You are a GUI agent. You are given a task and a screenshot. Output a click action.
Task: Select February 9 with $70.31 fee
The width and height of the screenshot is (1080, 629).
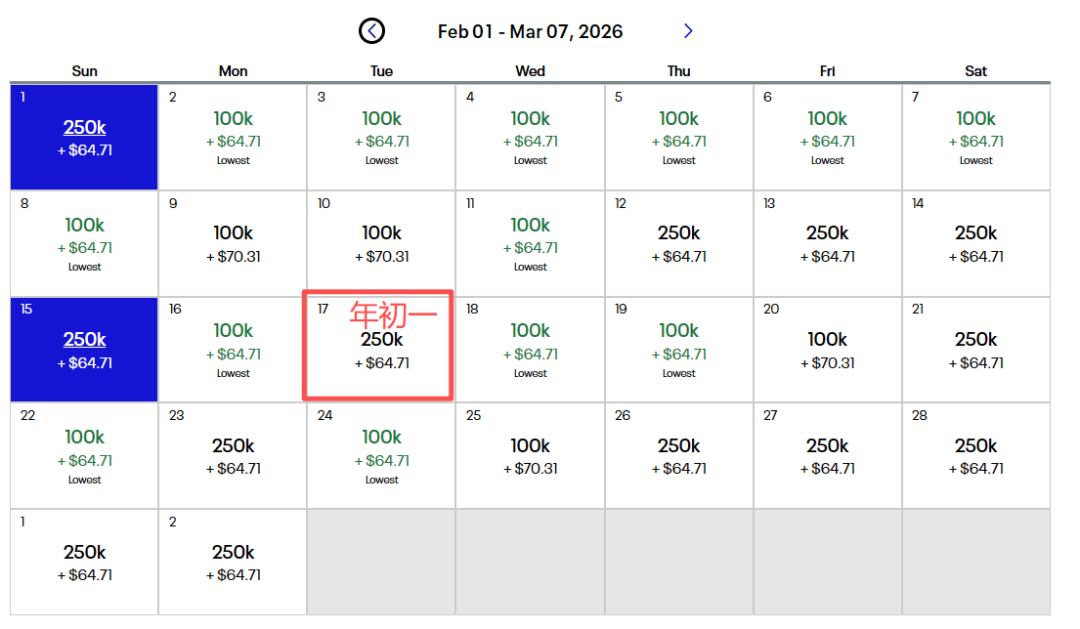tap(233, 244)
